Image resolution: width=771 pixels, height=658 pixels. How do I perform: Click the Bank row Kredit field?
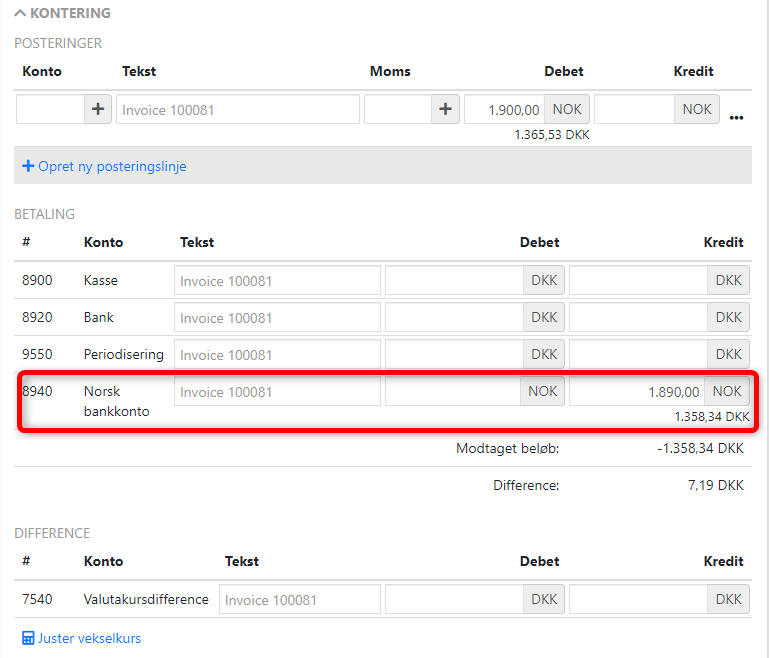click(x=638, y=318)
